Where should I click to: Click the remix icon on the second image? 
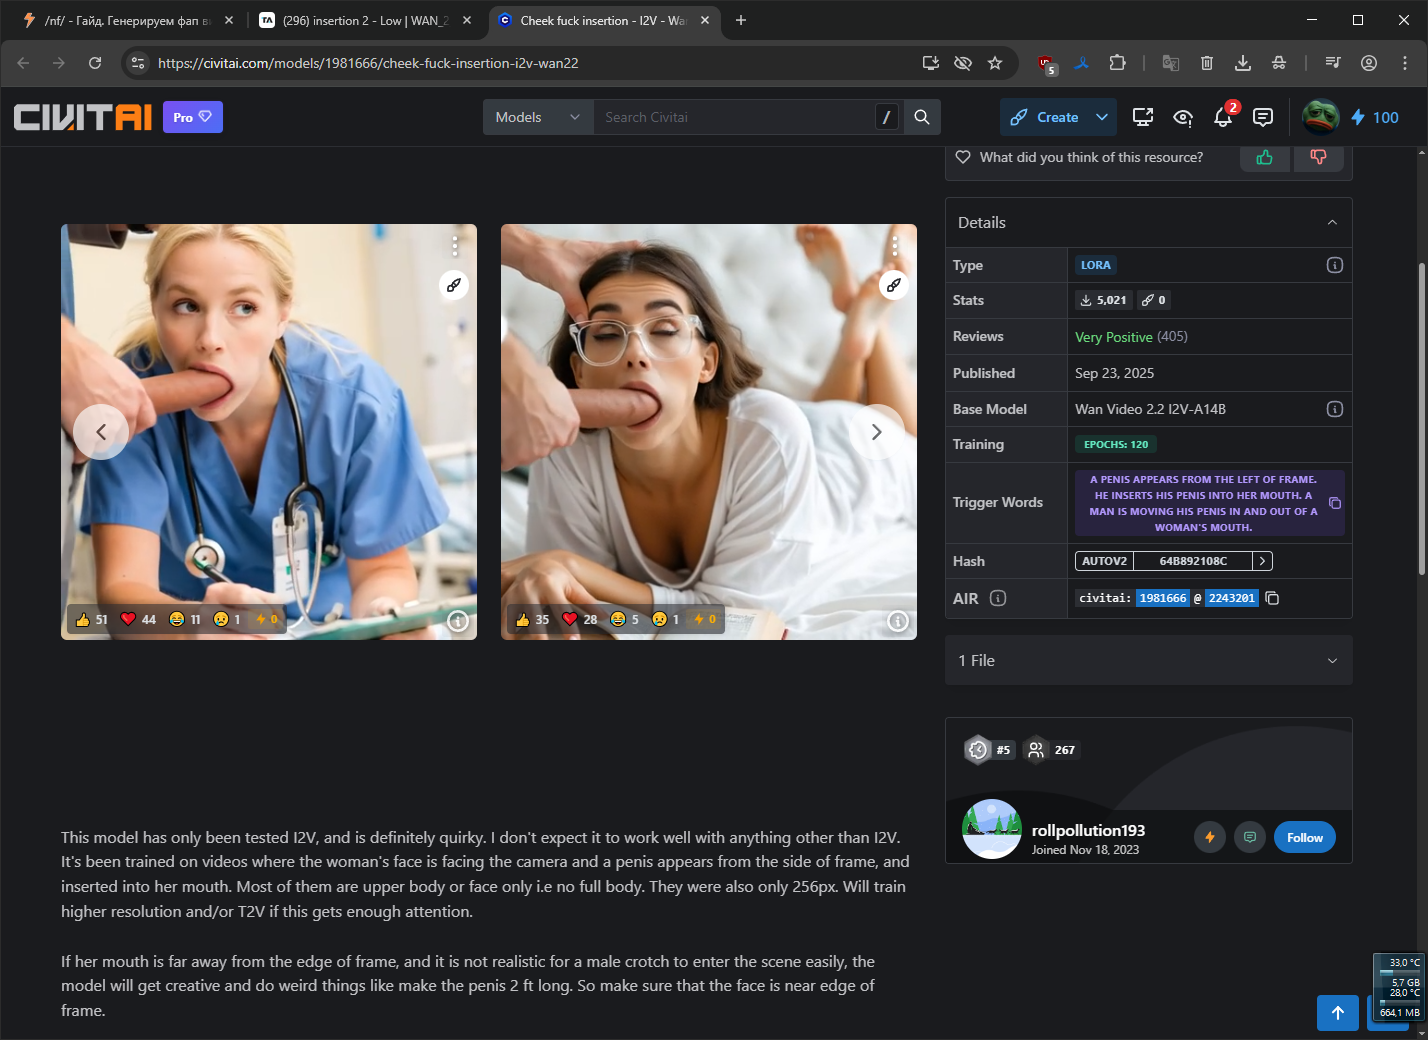894,285
